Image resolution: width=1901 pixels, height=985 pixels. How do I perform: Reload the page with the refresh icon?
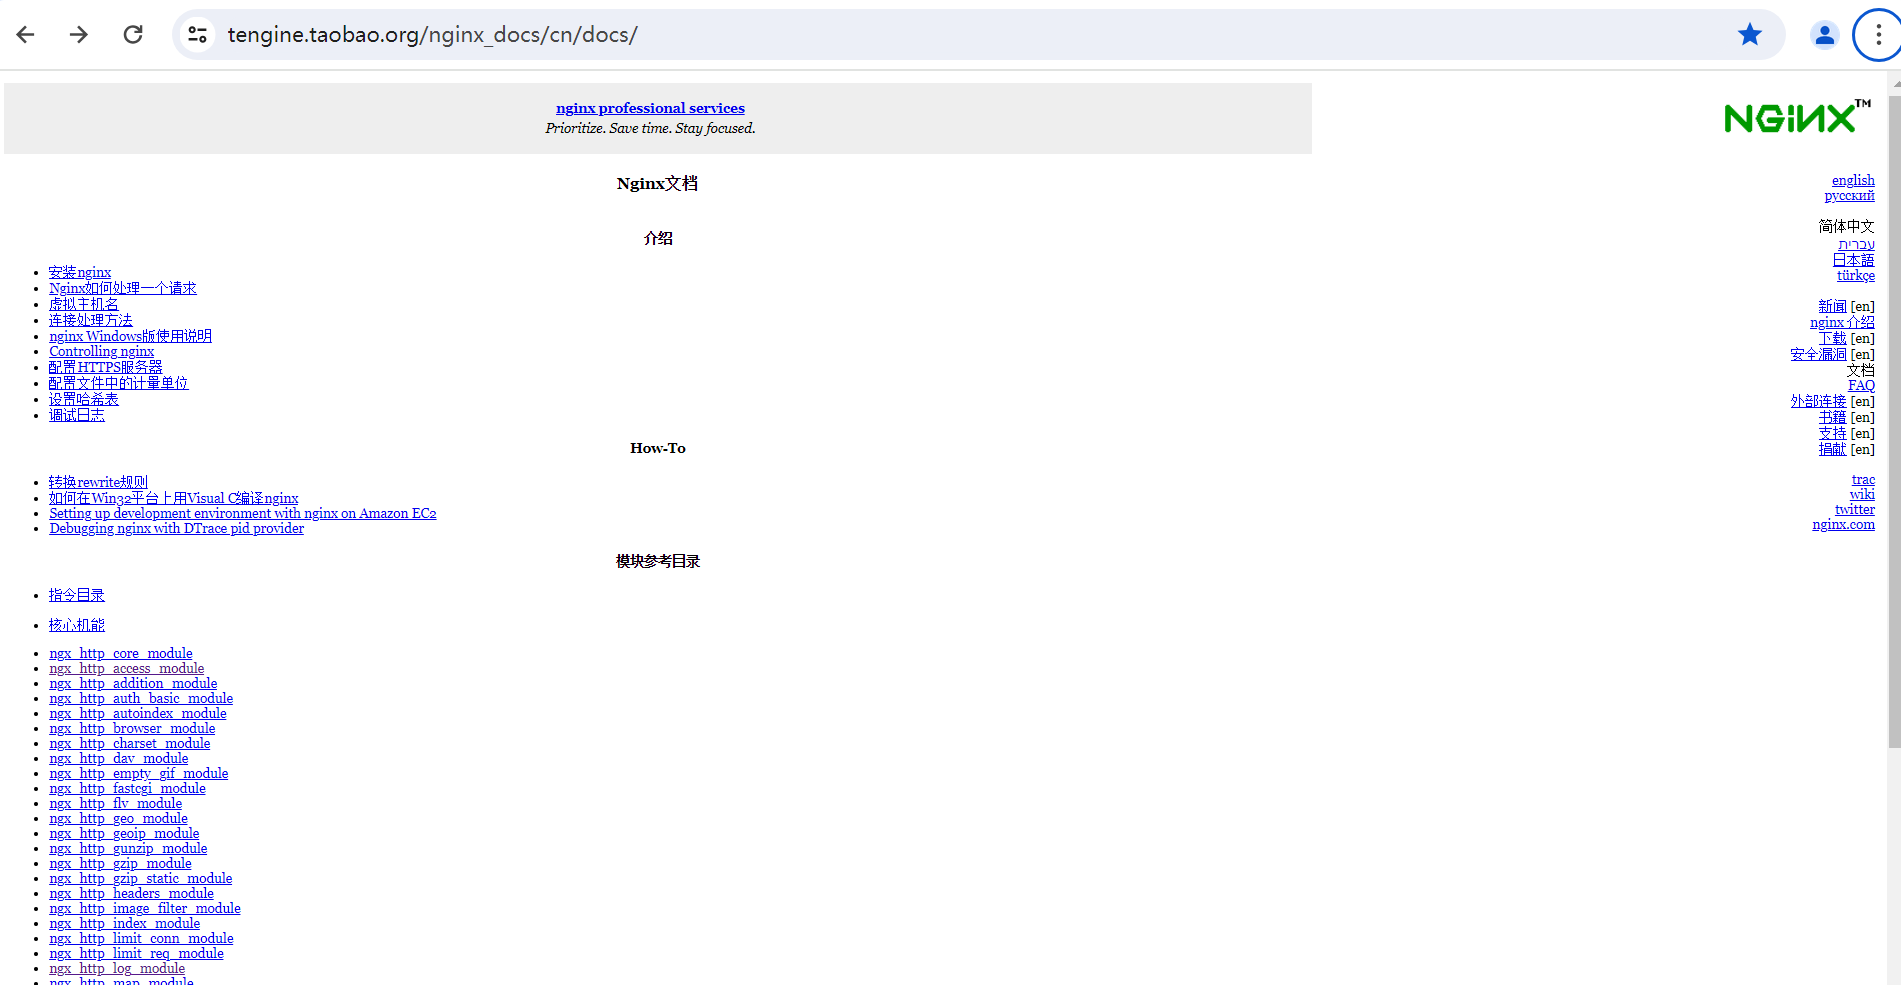pos(133,35)
